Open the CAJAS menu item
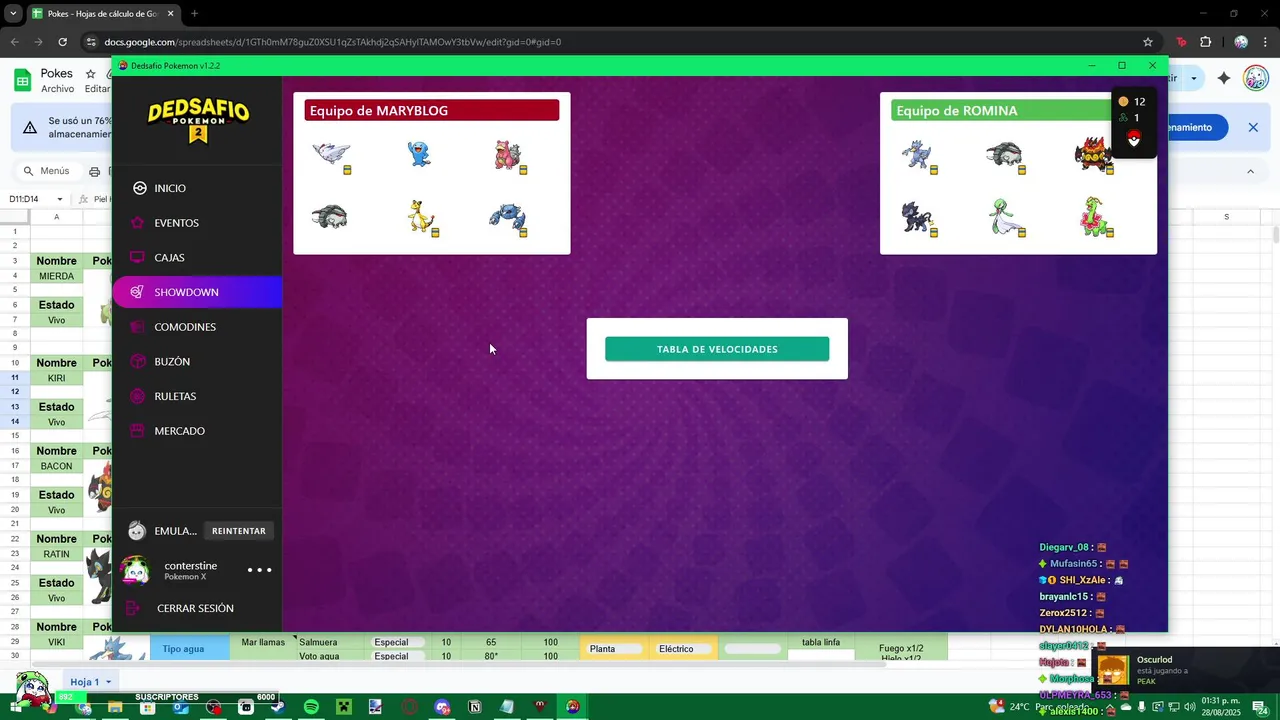Image resolution: width=1280 pixels, height=720 pixels. 197,257
